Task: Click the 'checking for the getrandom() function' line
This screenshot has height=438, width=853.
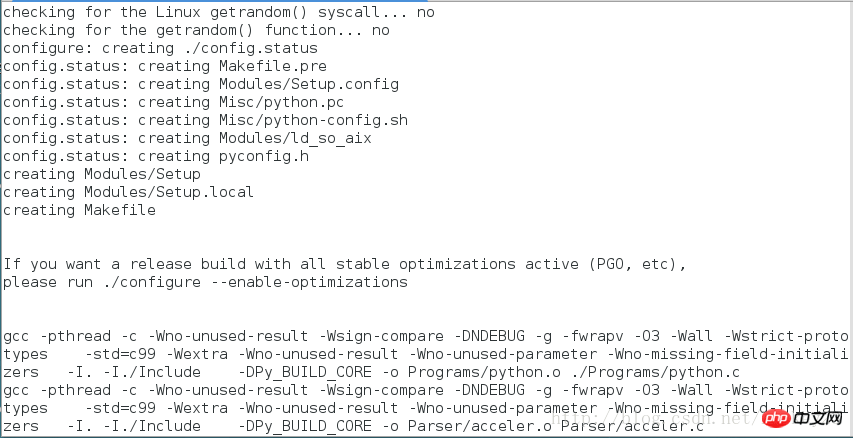Action: (x=196, y=30)
